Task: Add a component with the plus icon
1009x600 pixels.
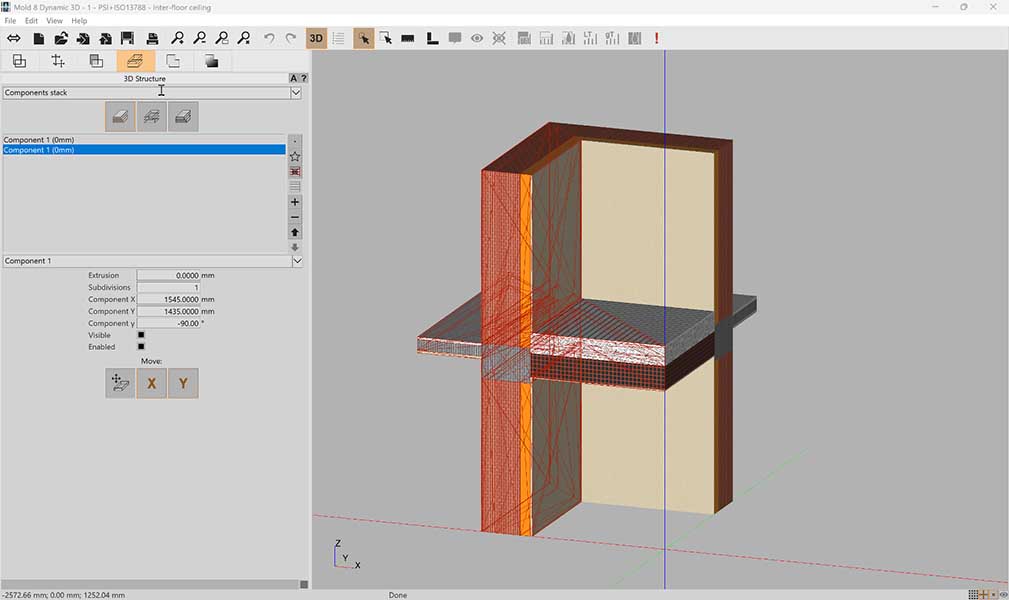Action: (x=295, y=202)
